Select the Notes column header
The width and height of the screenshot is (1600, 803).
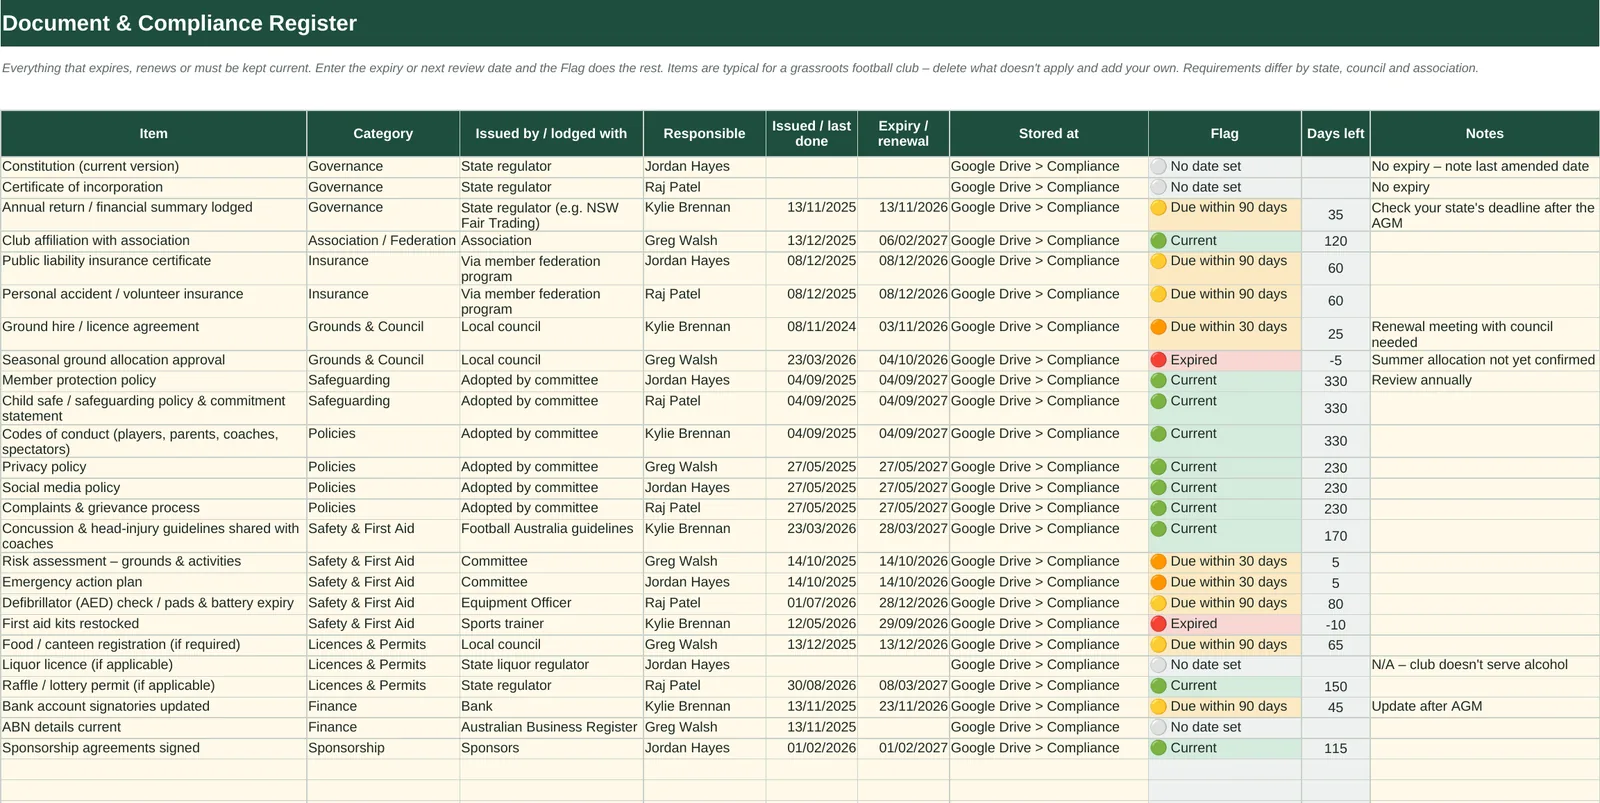tap(1484, 133)
